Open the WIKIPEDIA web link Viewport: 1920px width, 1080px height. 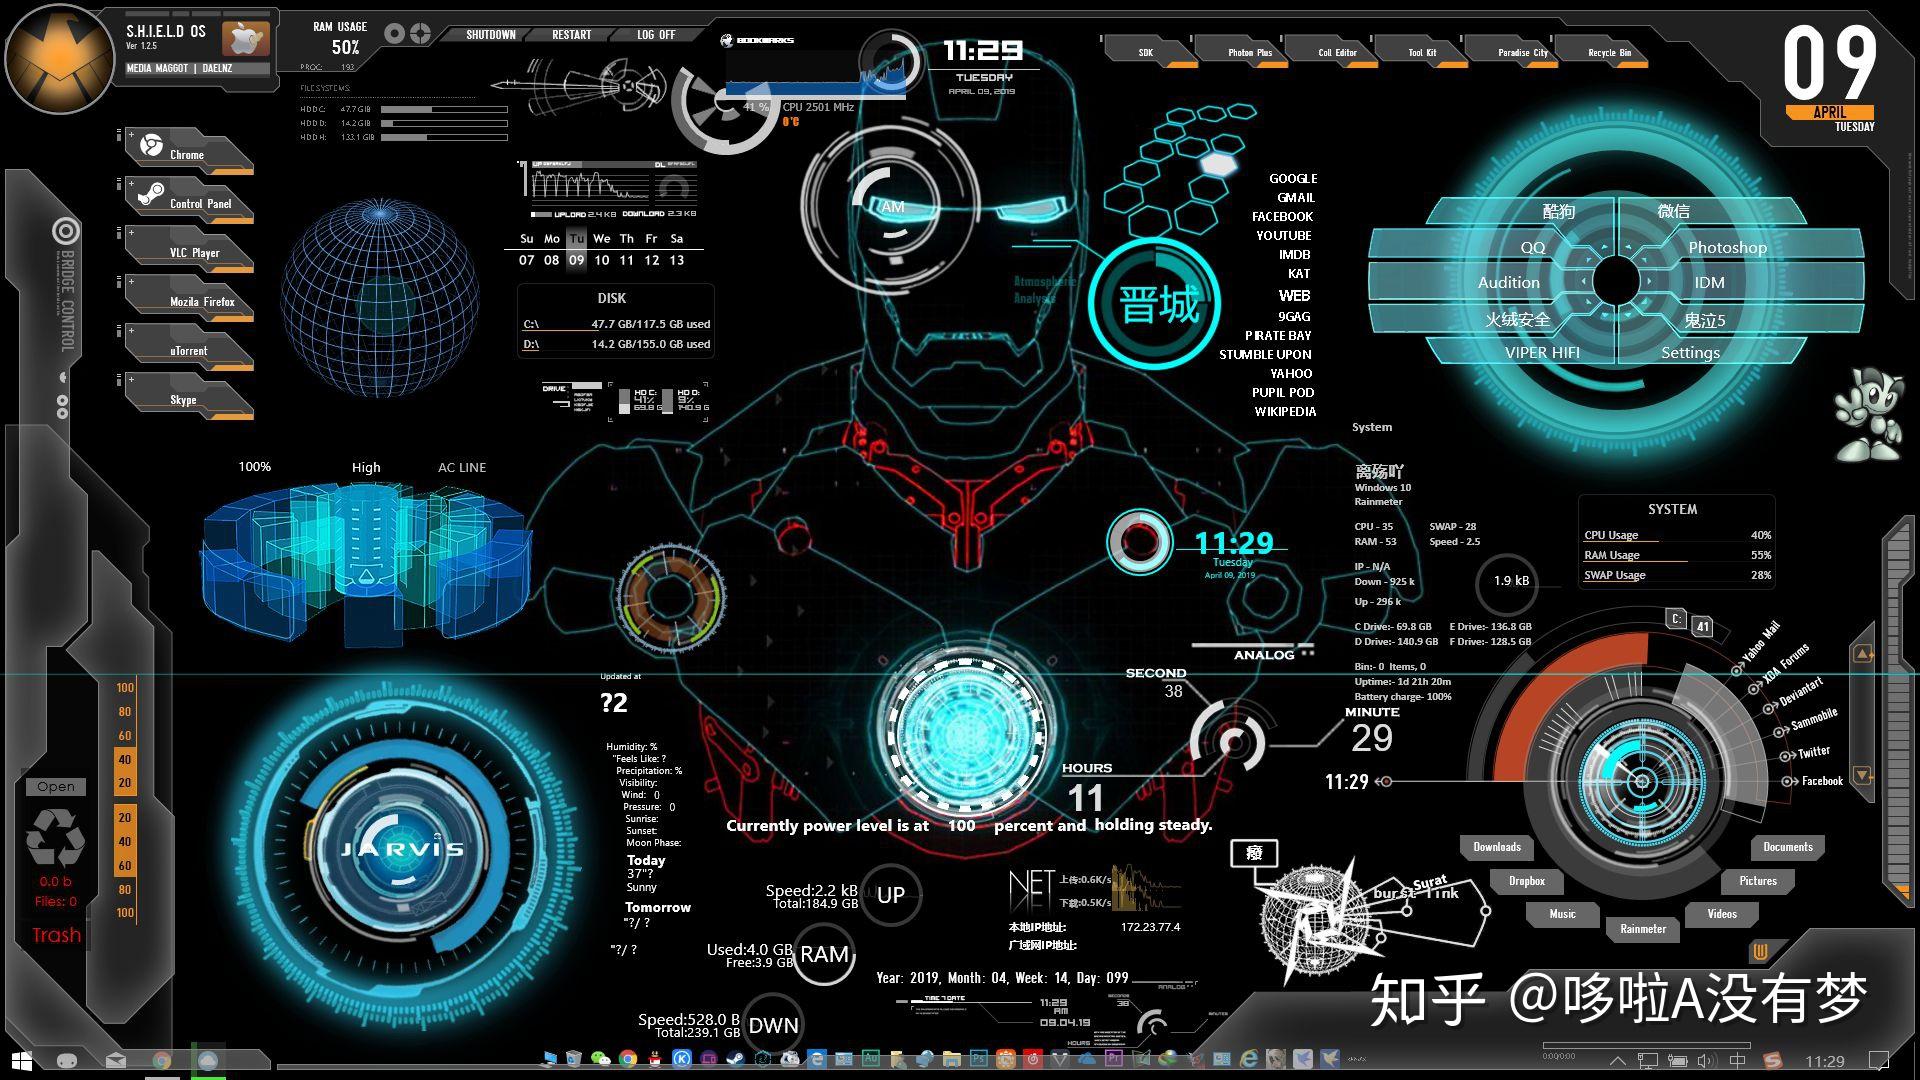1285,411
